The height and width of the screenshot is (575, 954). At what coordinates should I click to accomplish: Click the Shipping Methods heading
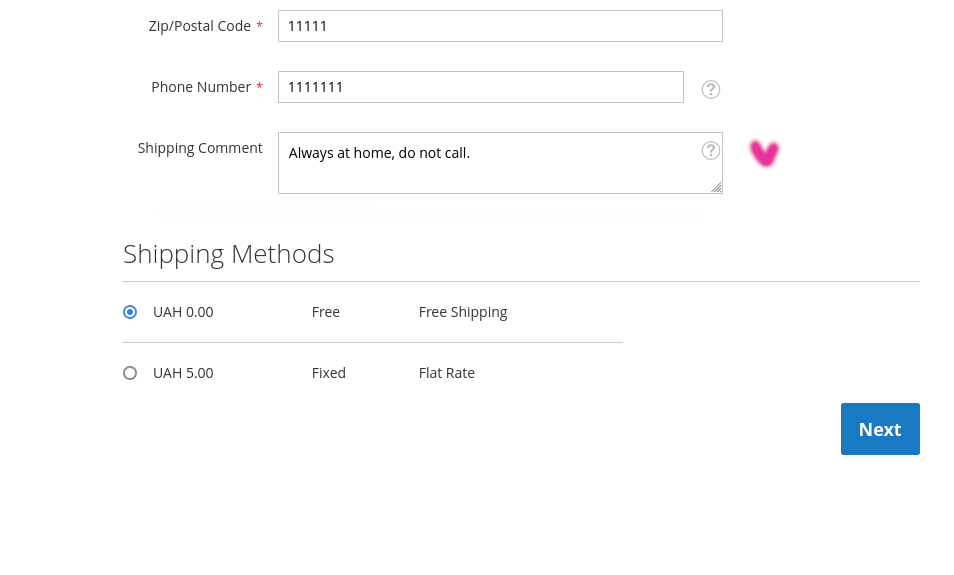(x=229, y=254)
